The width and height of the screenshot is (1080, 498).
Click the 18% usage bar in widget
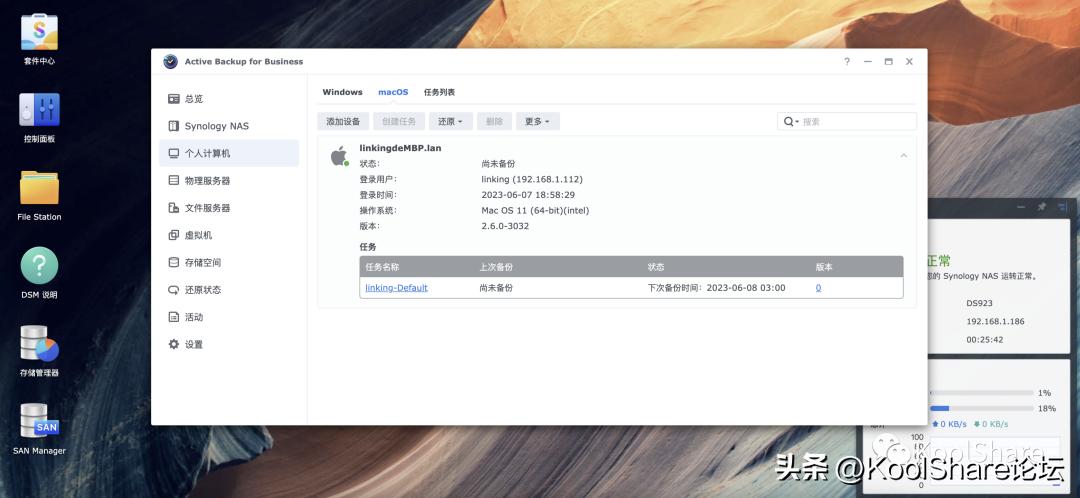pyautogui.click(x=981, y=408)
